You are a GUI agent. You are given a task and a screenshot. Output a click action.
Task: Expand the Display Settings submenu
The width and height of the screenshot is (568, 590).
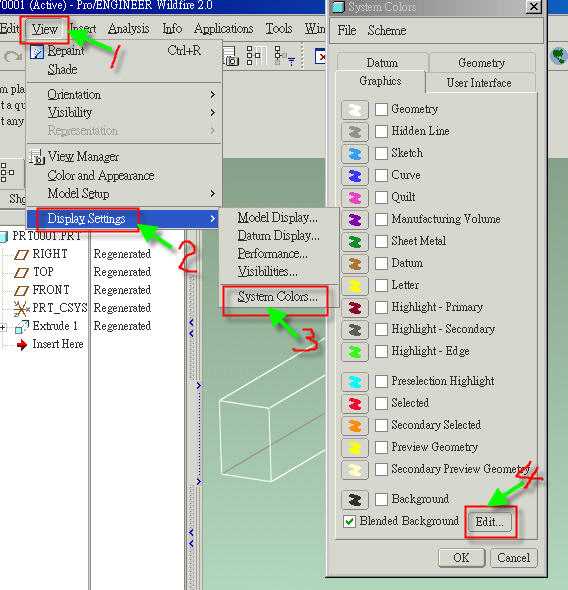click(x=124, y=219)
